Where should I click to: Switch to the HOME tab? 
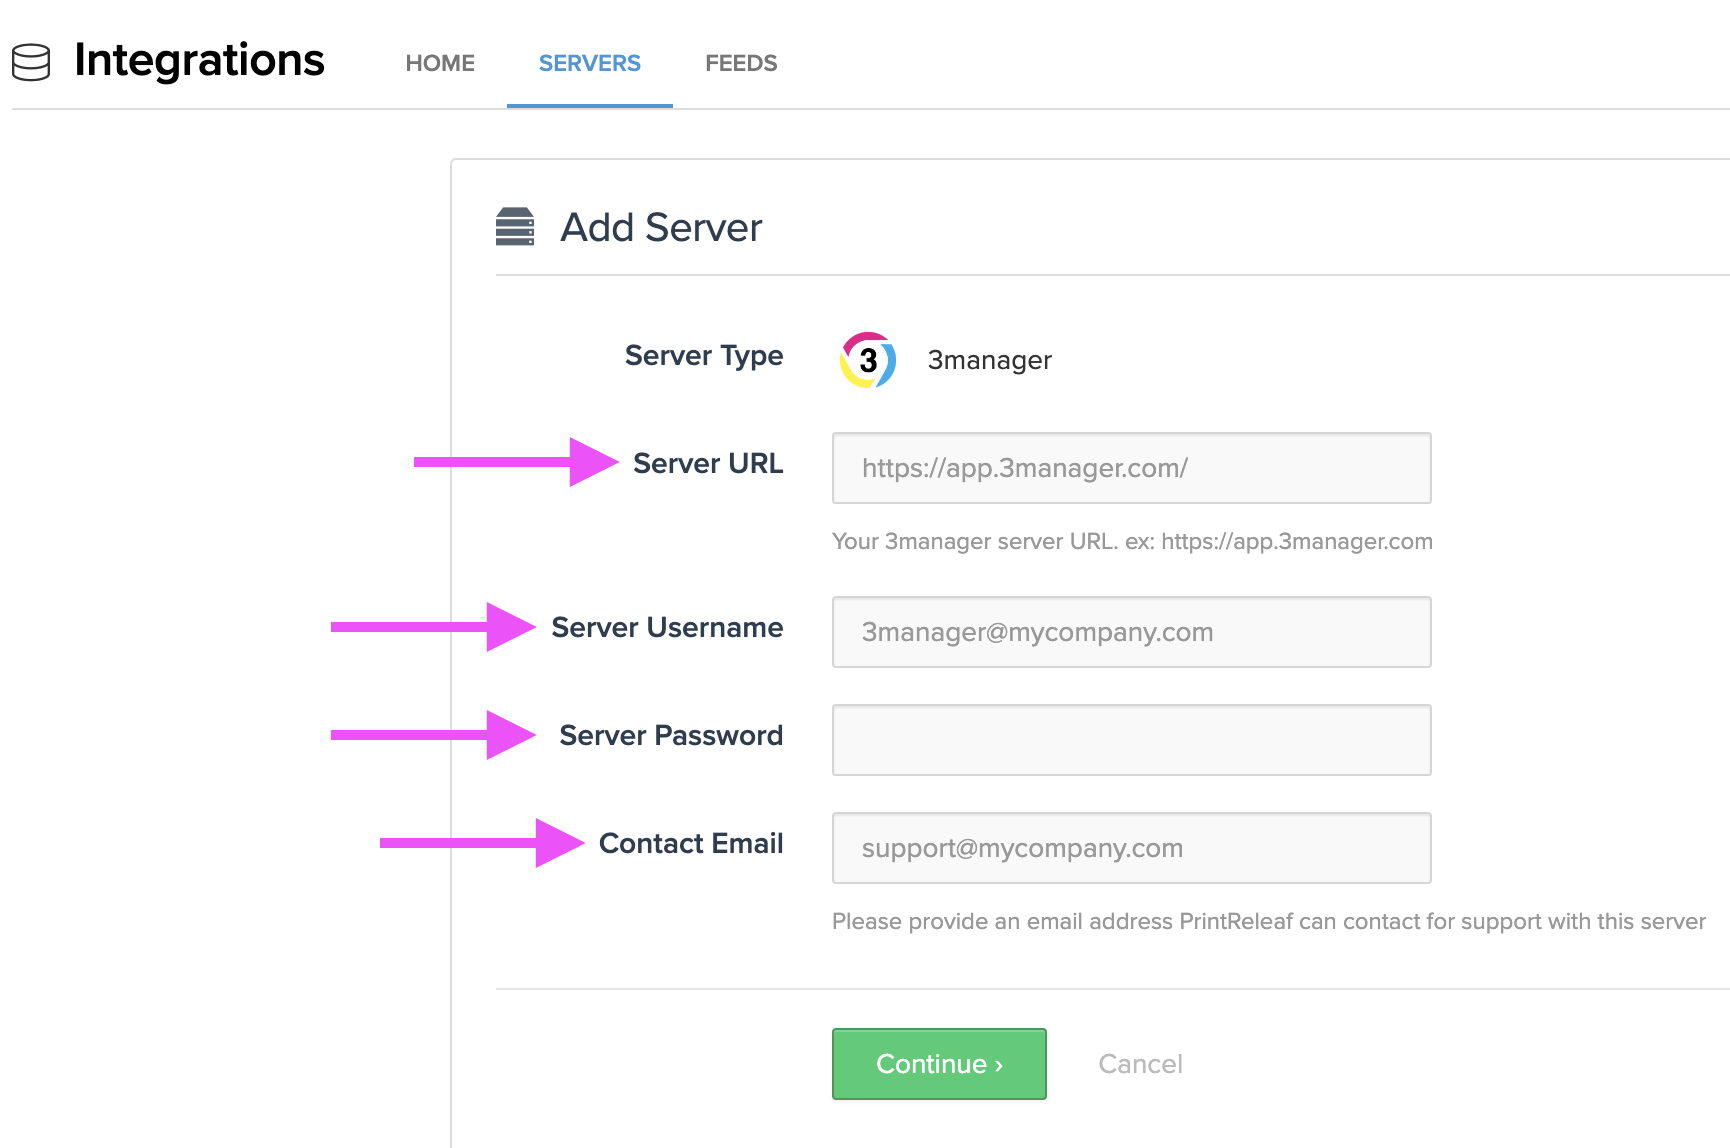440,62
